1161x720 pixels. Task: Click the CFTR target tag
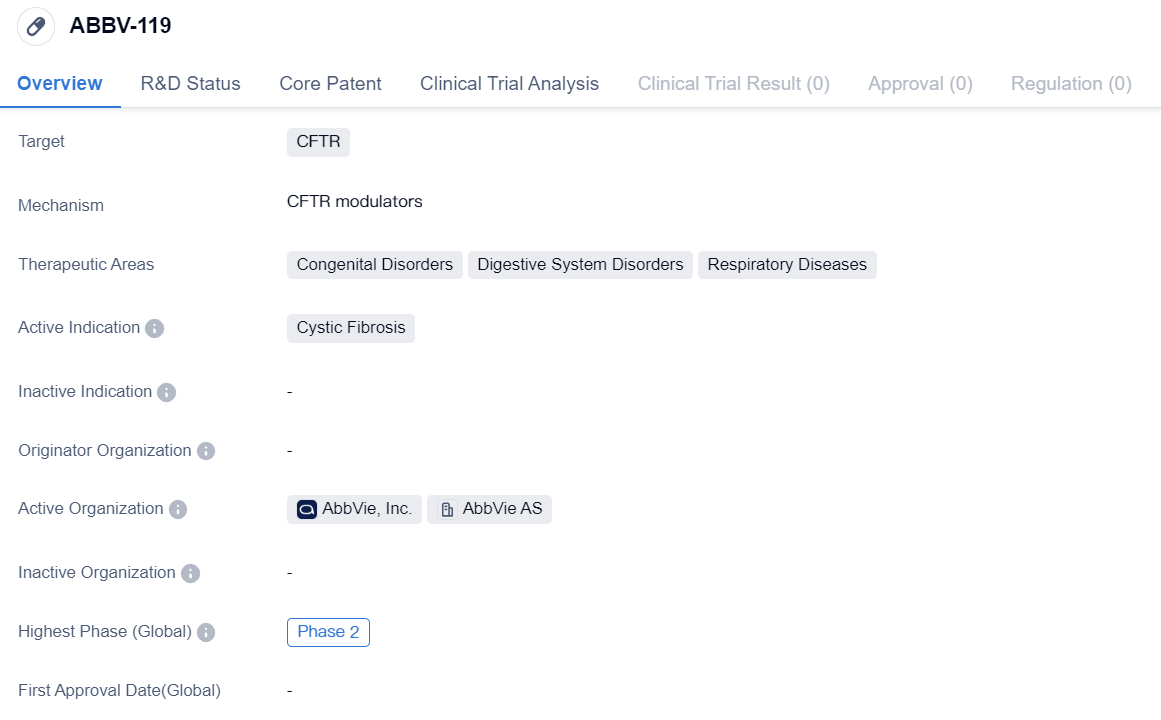coord(318,142)
